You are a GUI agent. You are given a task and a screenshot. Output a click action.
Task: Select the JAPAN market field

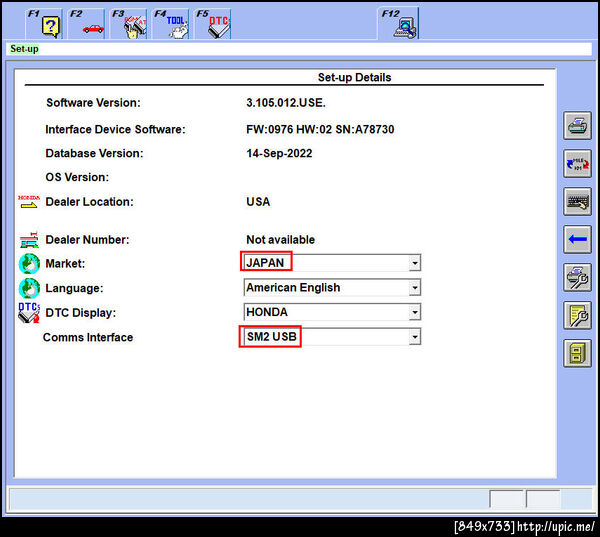(x=332, y=263)
